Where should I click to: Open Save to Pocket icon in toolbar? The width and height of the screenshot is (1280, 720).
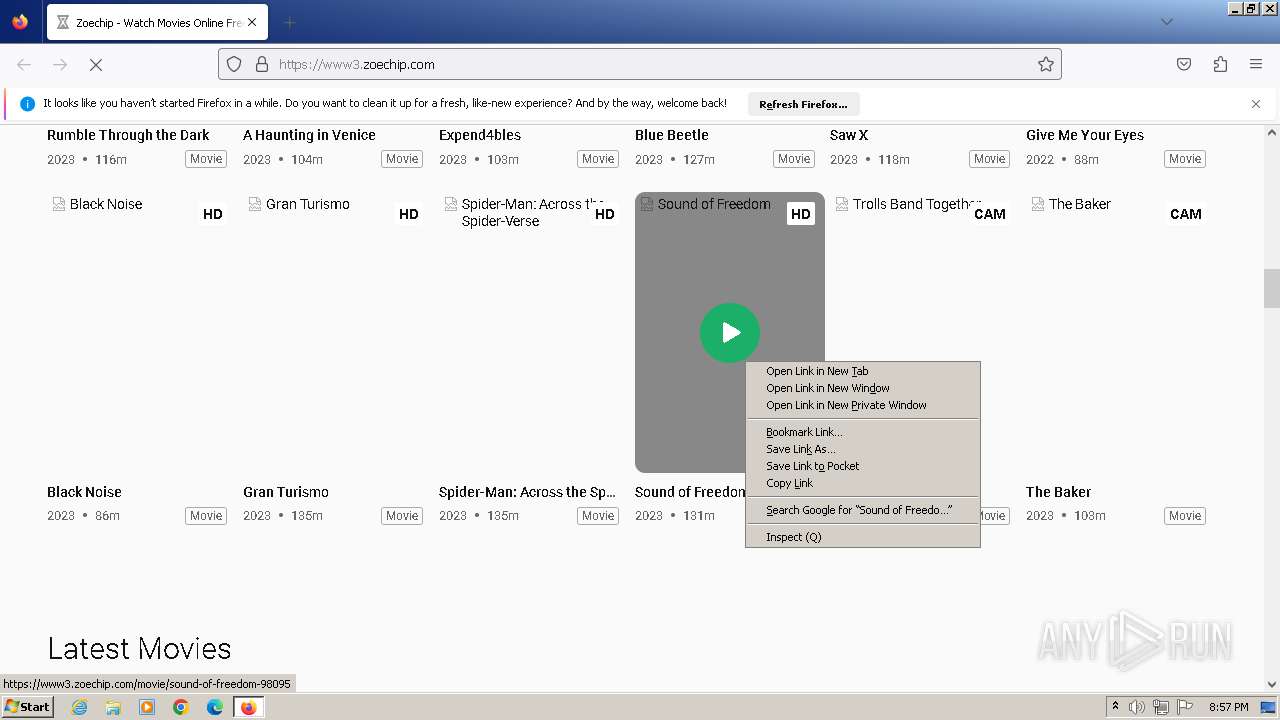(1184, 64)
